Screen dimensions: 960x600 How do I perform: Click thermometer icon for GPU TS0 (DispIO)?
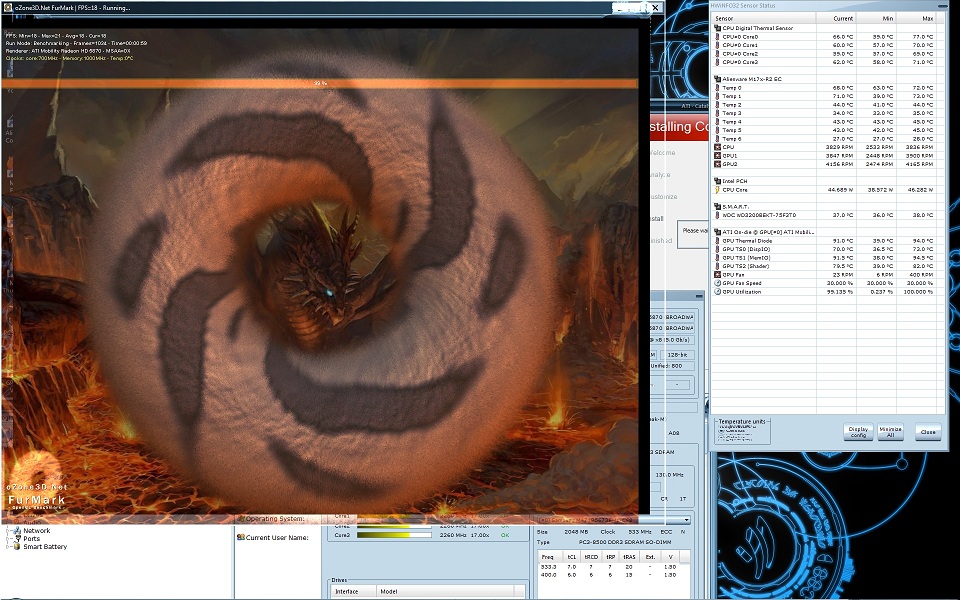pyautogui.click(x=718, y=249)
